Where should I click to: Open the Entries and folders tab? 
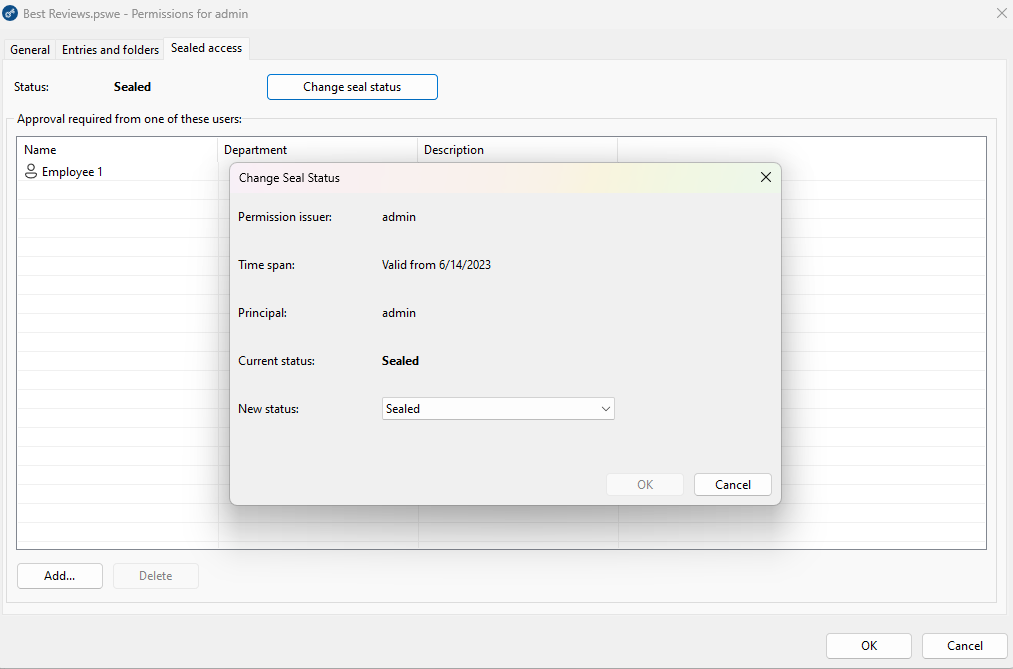109,49
